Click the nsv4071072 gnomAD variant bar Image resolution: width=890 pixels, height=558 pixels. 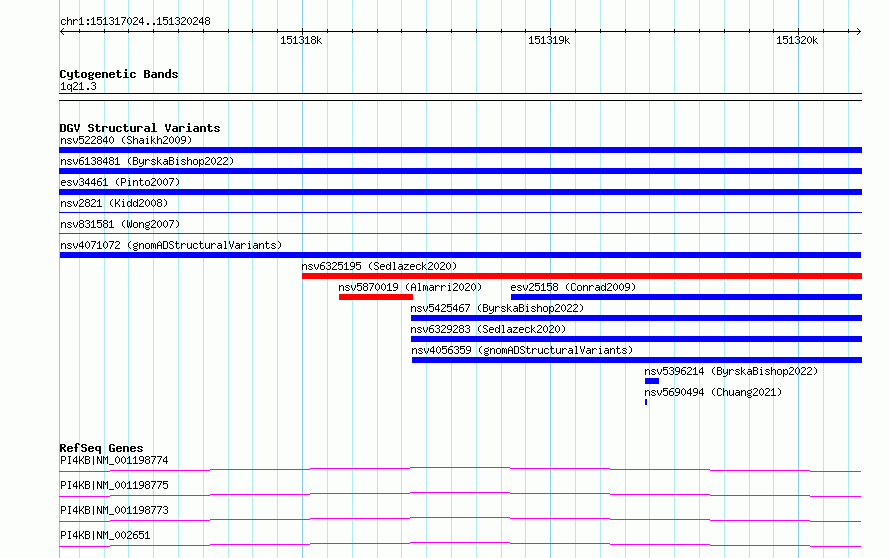point(460,255)
